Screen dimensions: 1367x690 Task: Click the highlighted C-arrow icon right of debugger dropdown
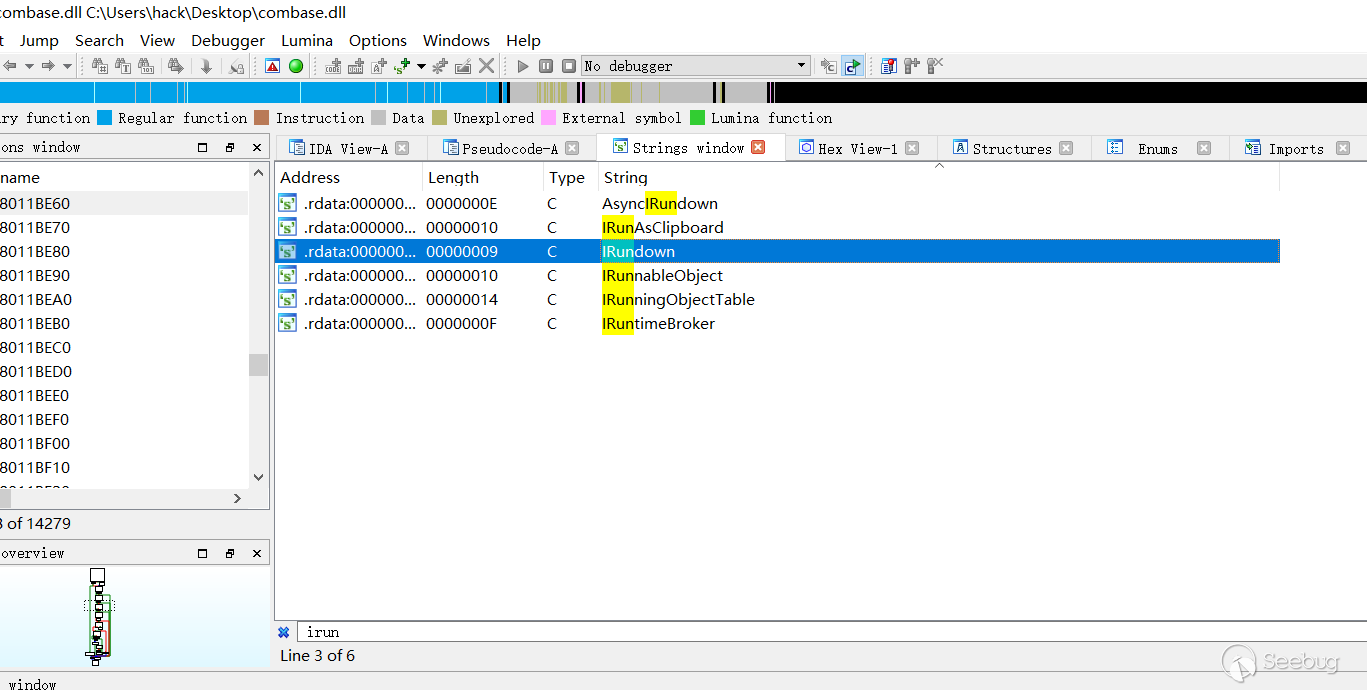coord(852,66)
